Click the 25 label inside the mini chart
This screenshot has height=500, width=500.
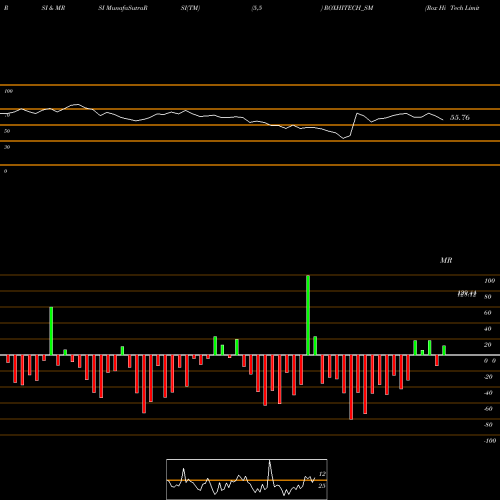tap(322, 486)
